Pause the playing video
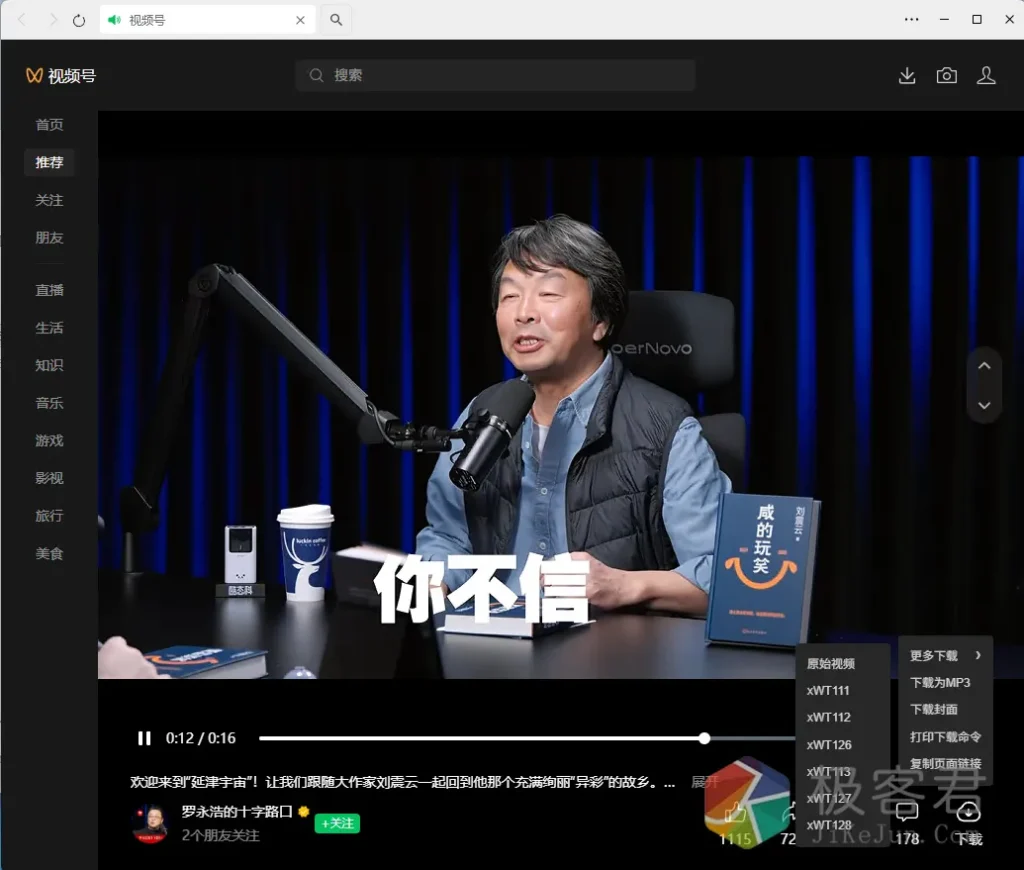The height and width of the screenshot is (870, 1024). pos(144,738)
